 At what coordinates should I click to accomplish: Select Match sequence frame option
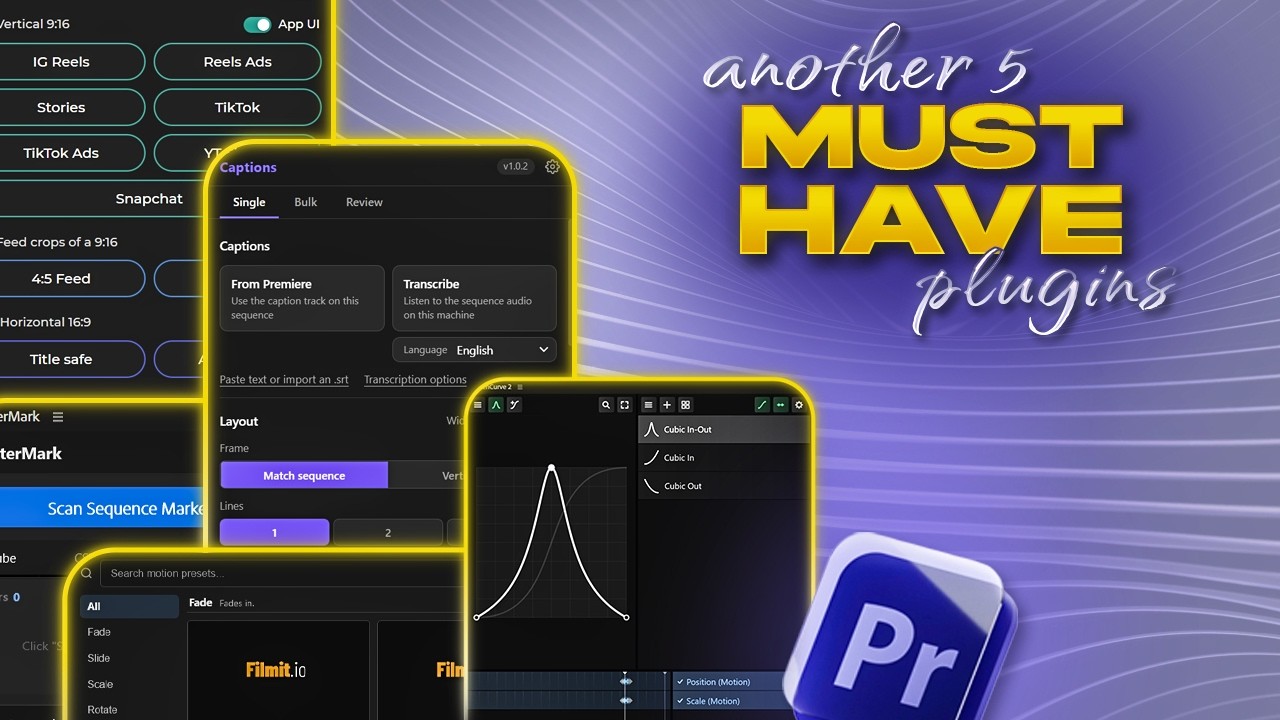(304, 475)
